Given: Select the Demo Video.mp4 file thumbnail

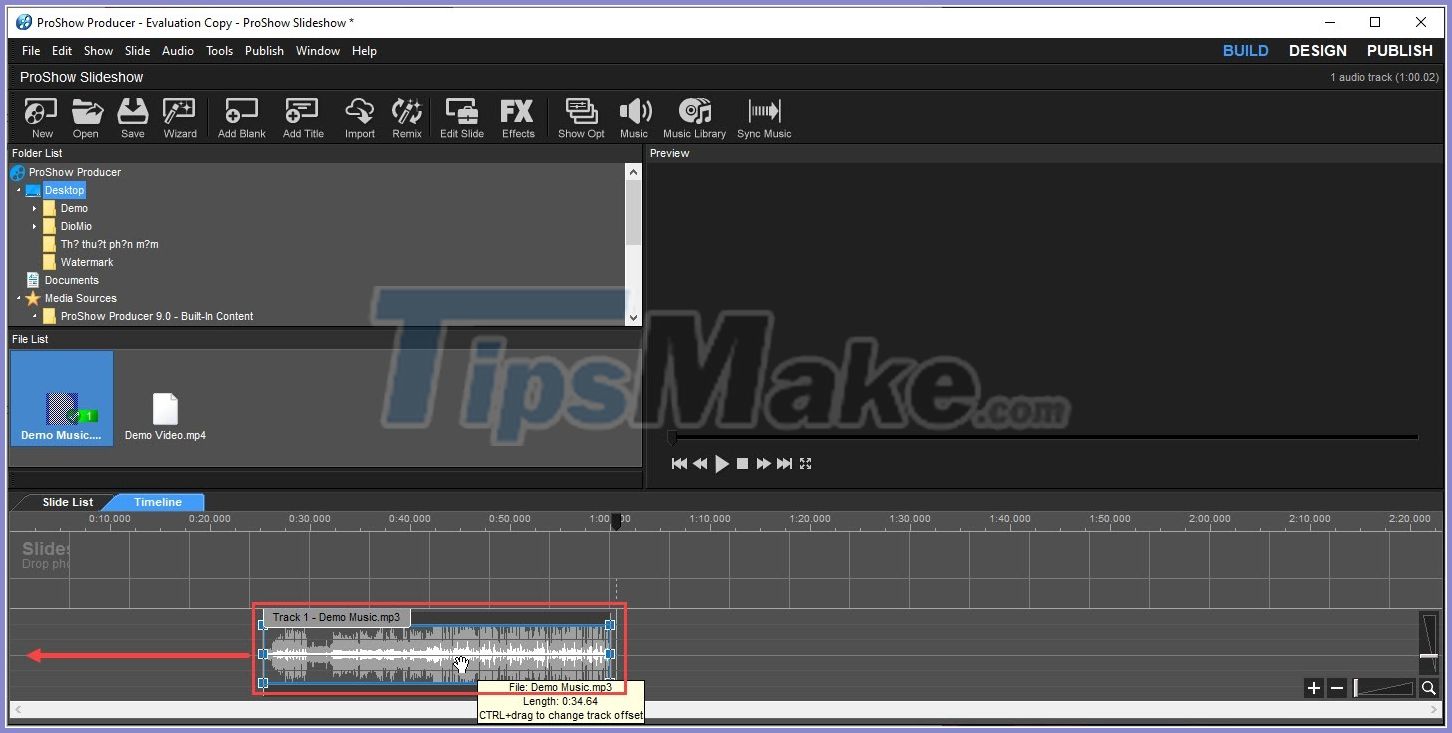Looking at the screenshot, I should click(165, 408).
